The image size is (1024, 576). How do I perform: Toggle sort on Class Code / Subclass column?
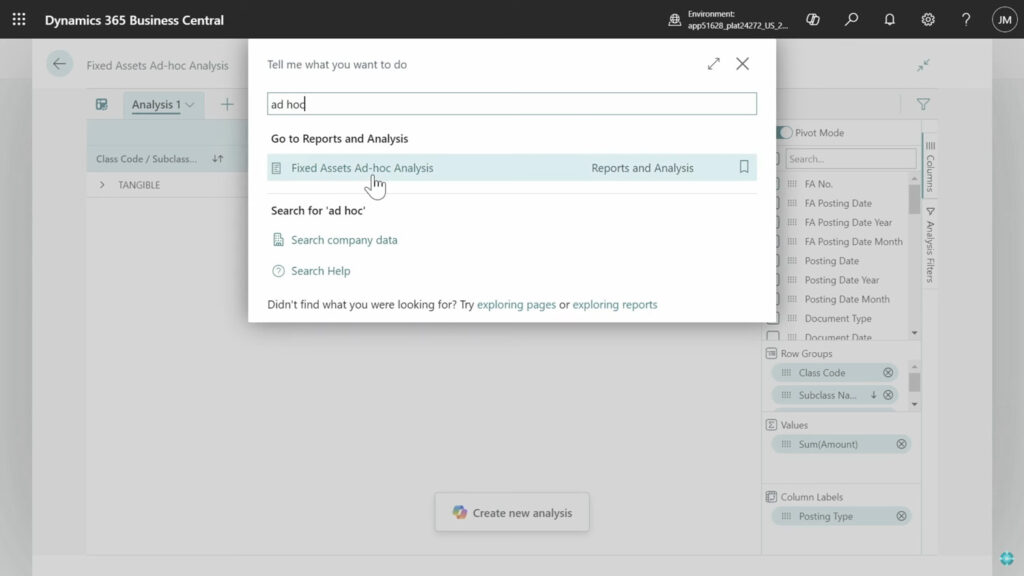click(217, 159)
